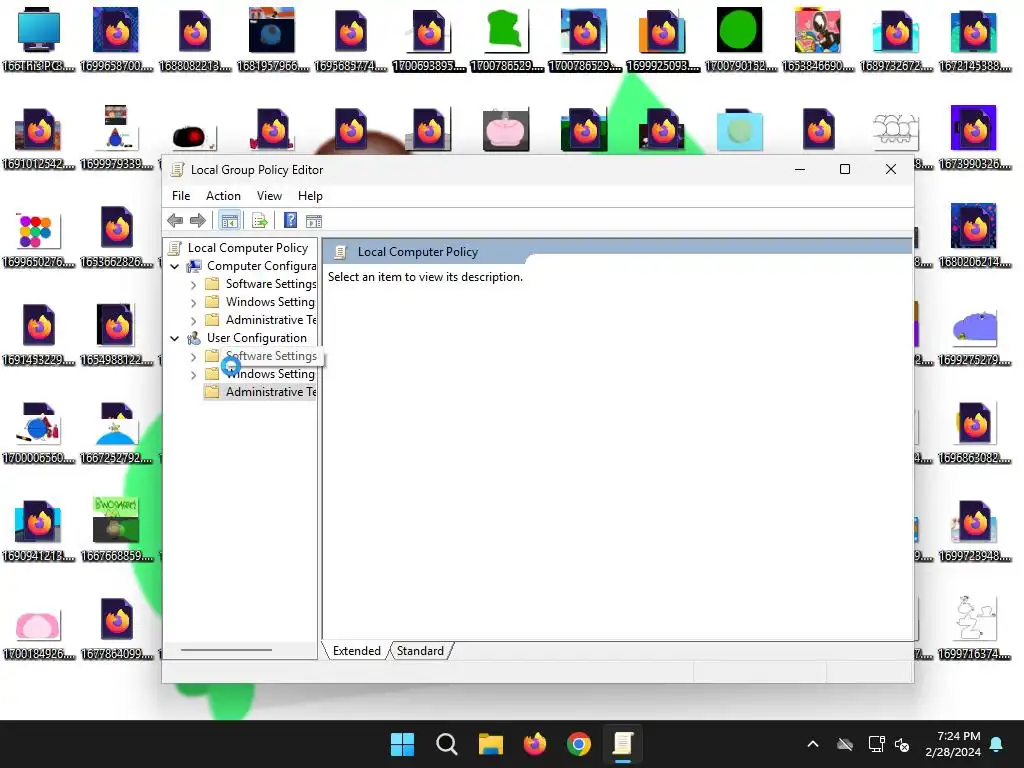Image resolution: width=1024 pixels, height=768 pixels.
Task: Toggle the Show/Hide Action Pane toolbar icon
Action: (314, 221)
